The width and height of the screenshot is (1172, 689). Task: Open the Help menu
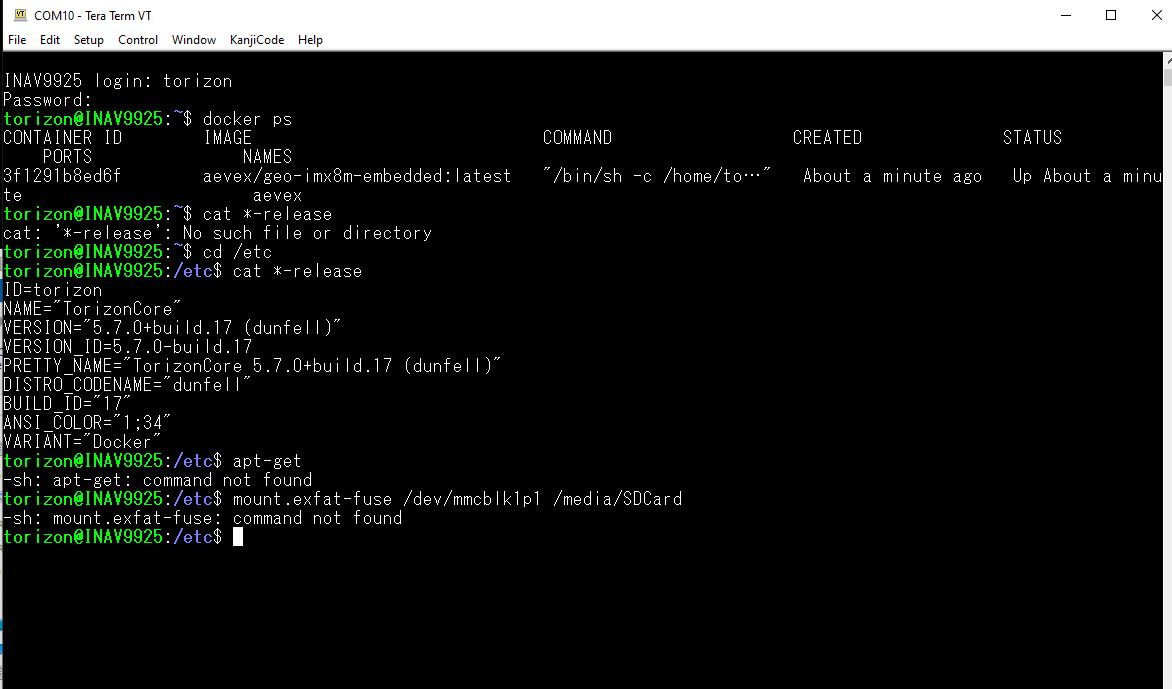[x=310, y=40]
